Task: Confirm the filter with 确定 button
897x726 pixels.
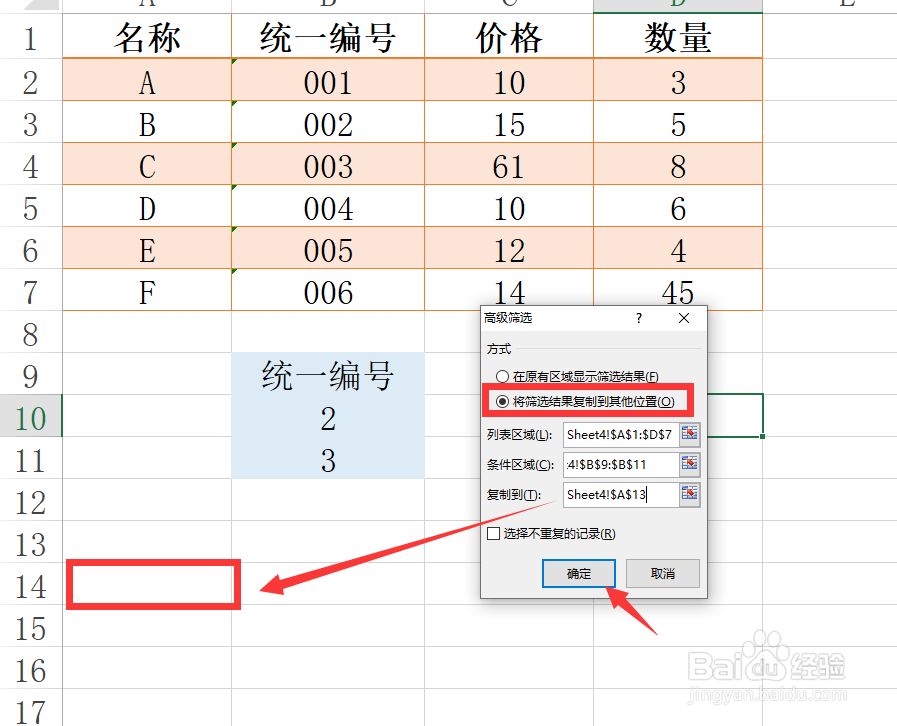Action: pyautogui.click(x=579, y=573)
